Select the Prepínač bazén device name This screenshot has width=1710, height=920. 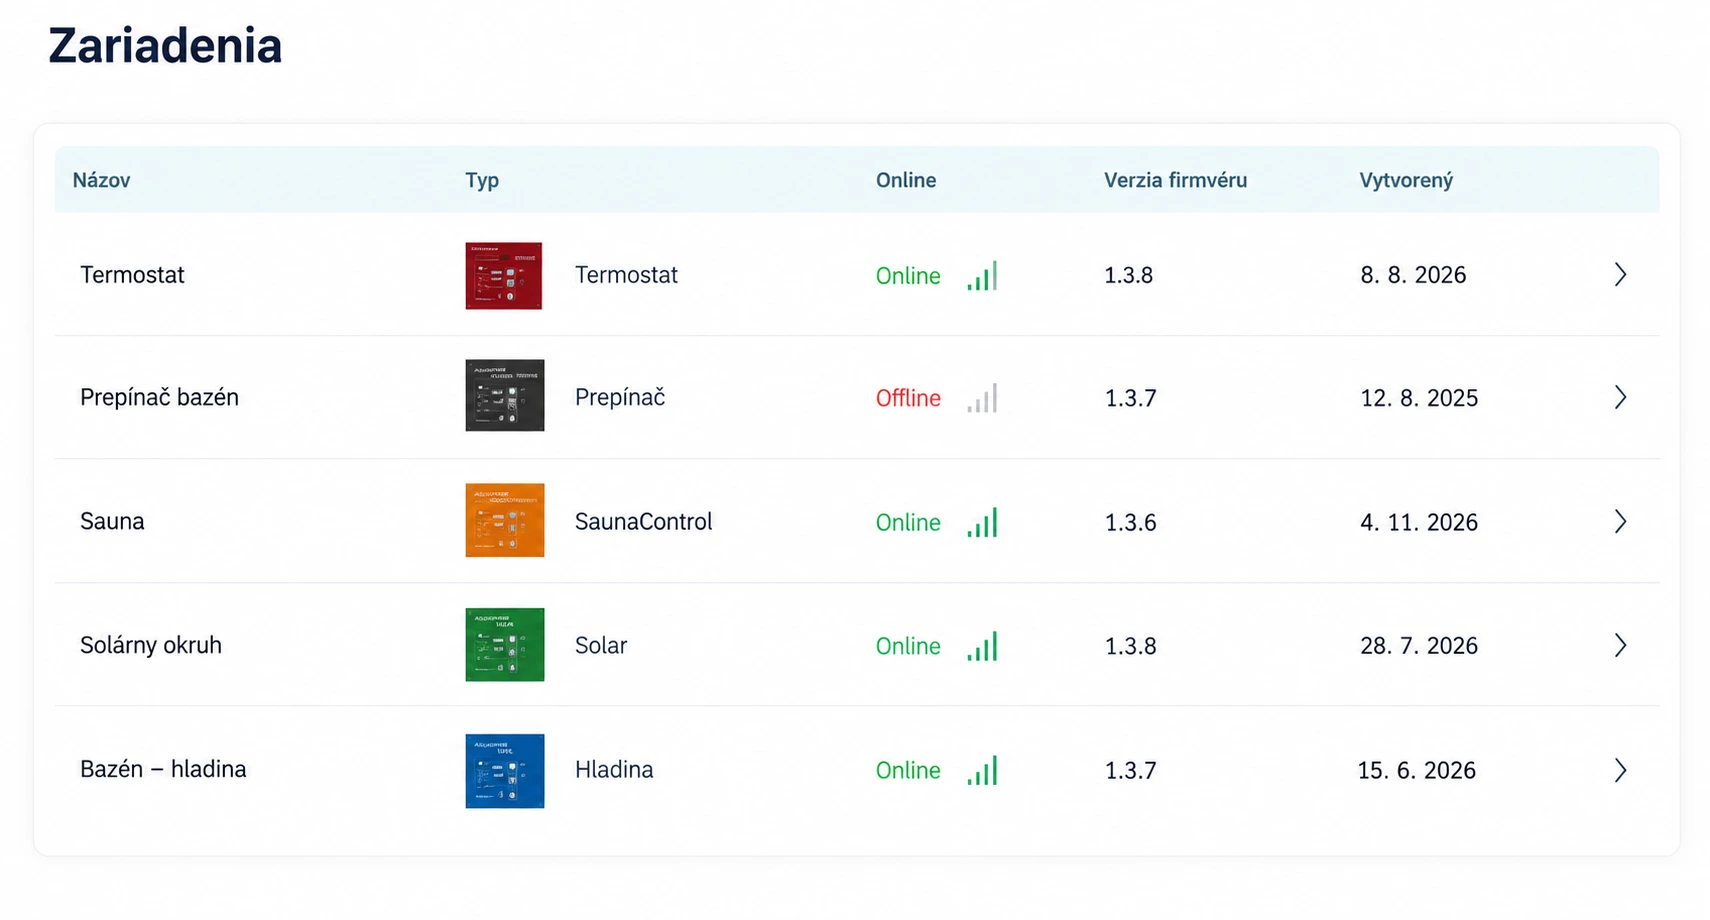159,397
